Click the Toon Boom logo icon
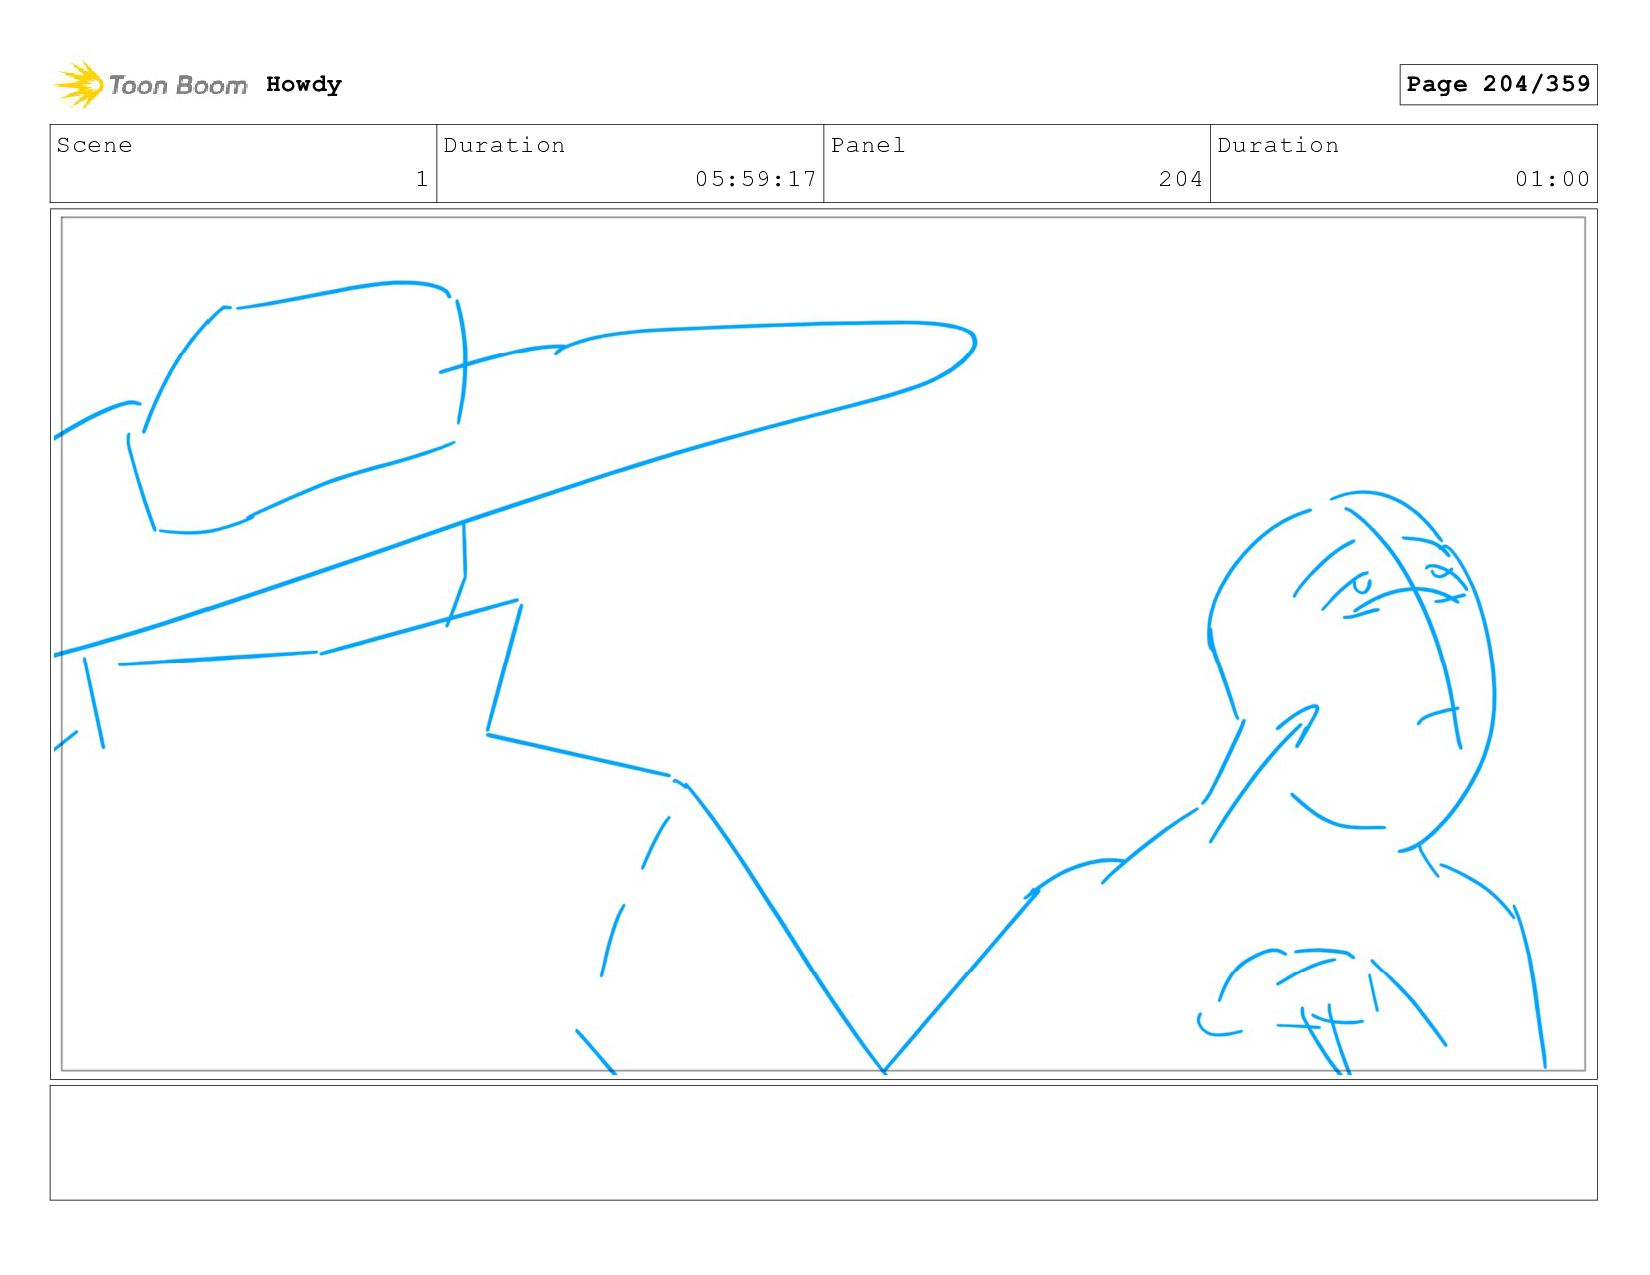This screenshot has width=1650, height=1275. [x=79, y=84]
